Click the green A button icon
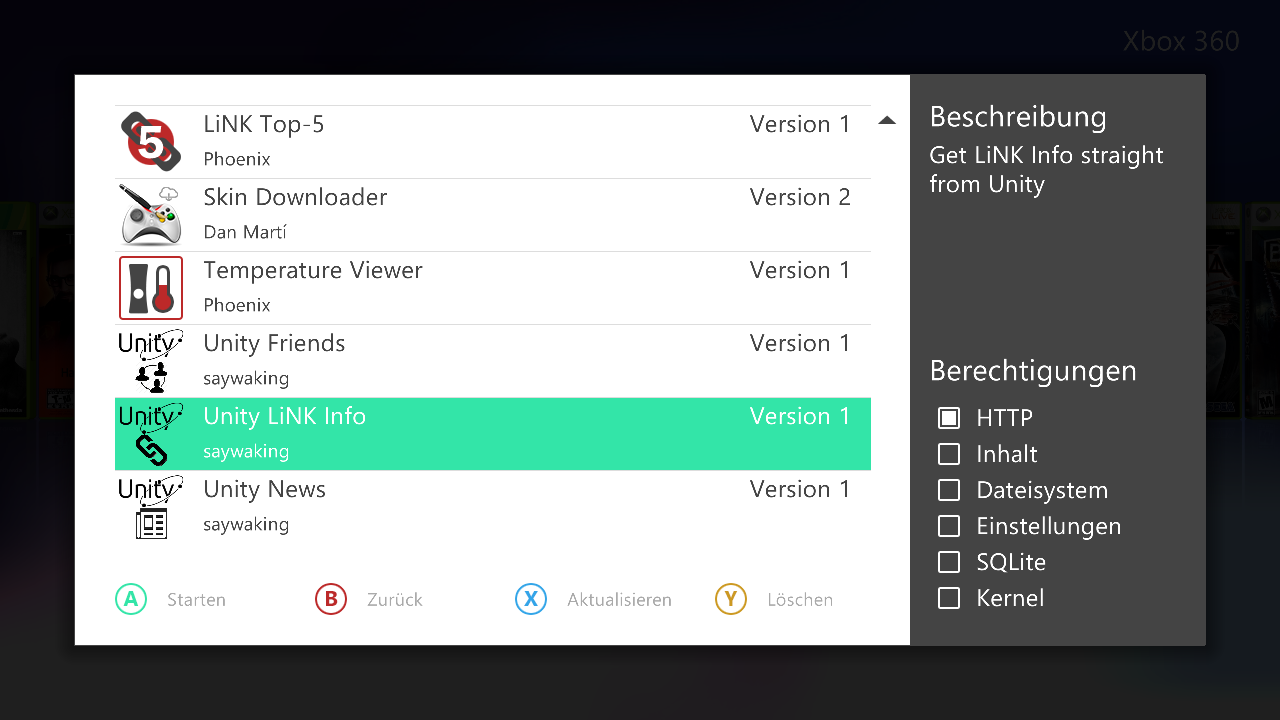Screen dimensions: 1280x720 tap(131, 599)
